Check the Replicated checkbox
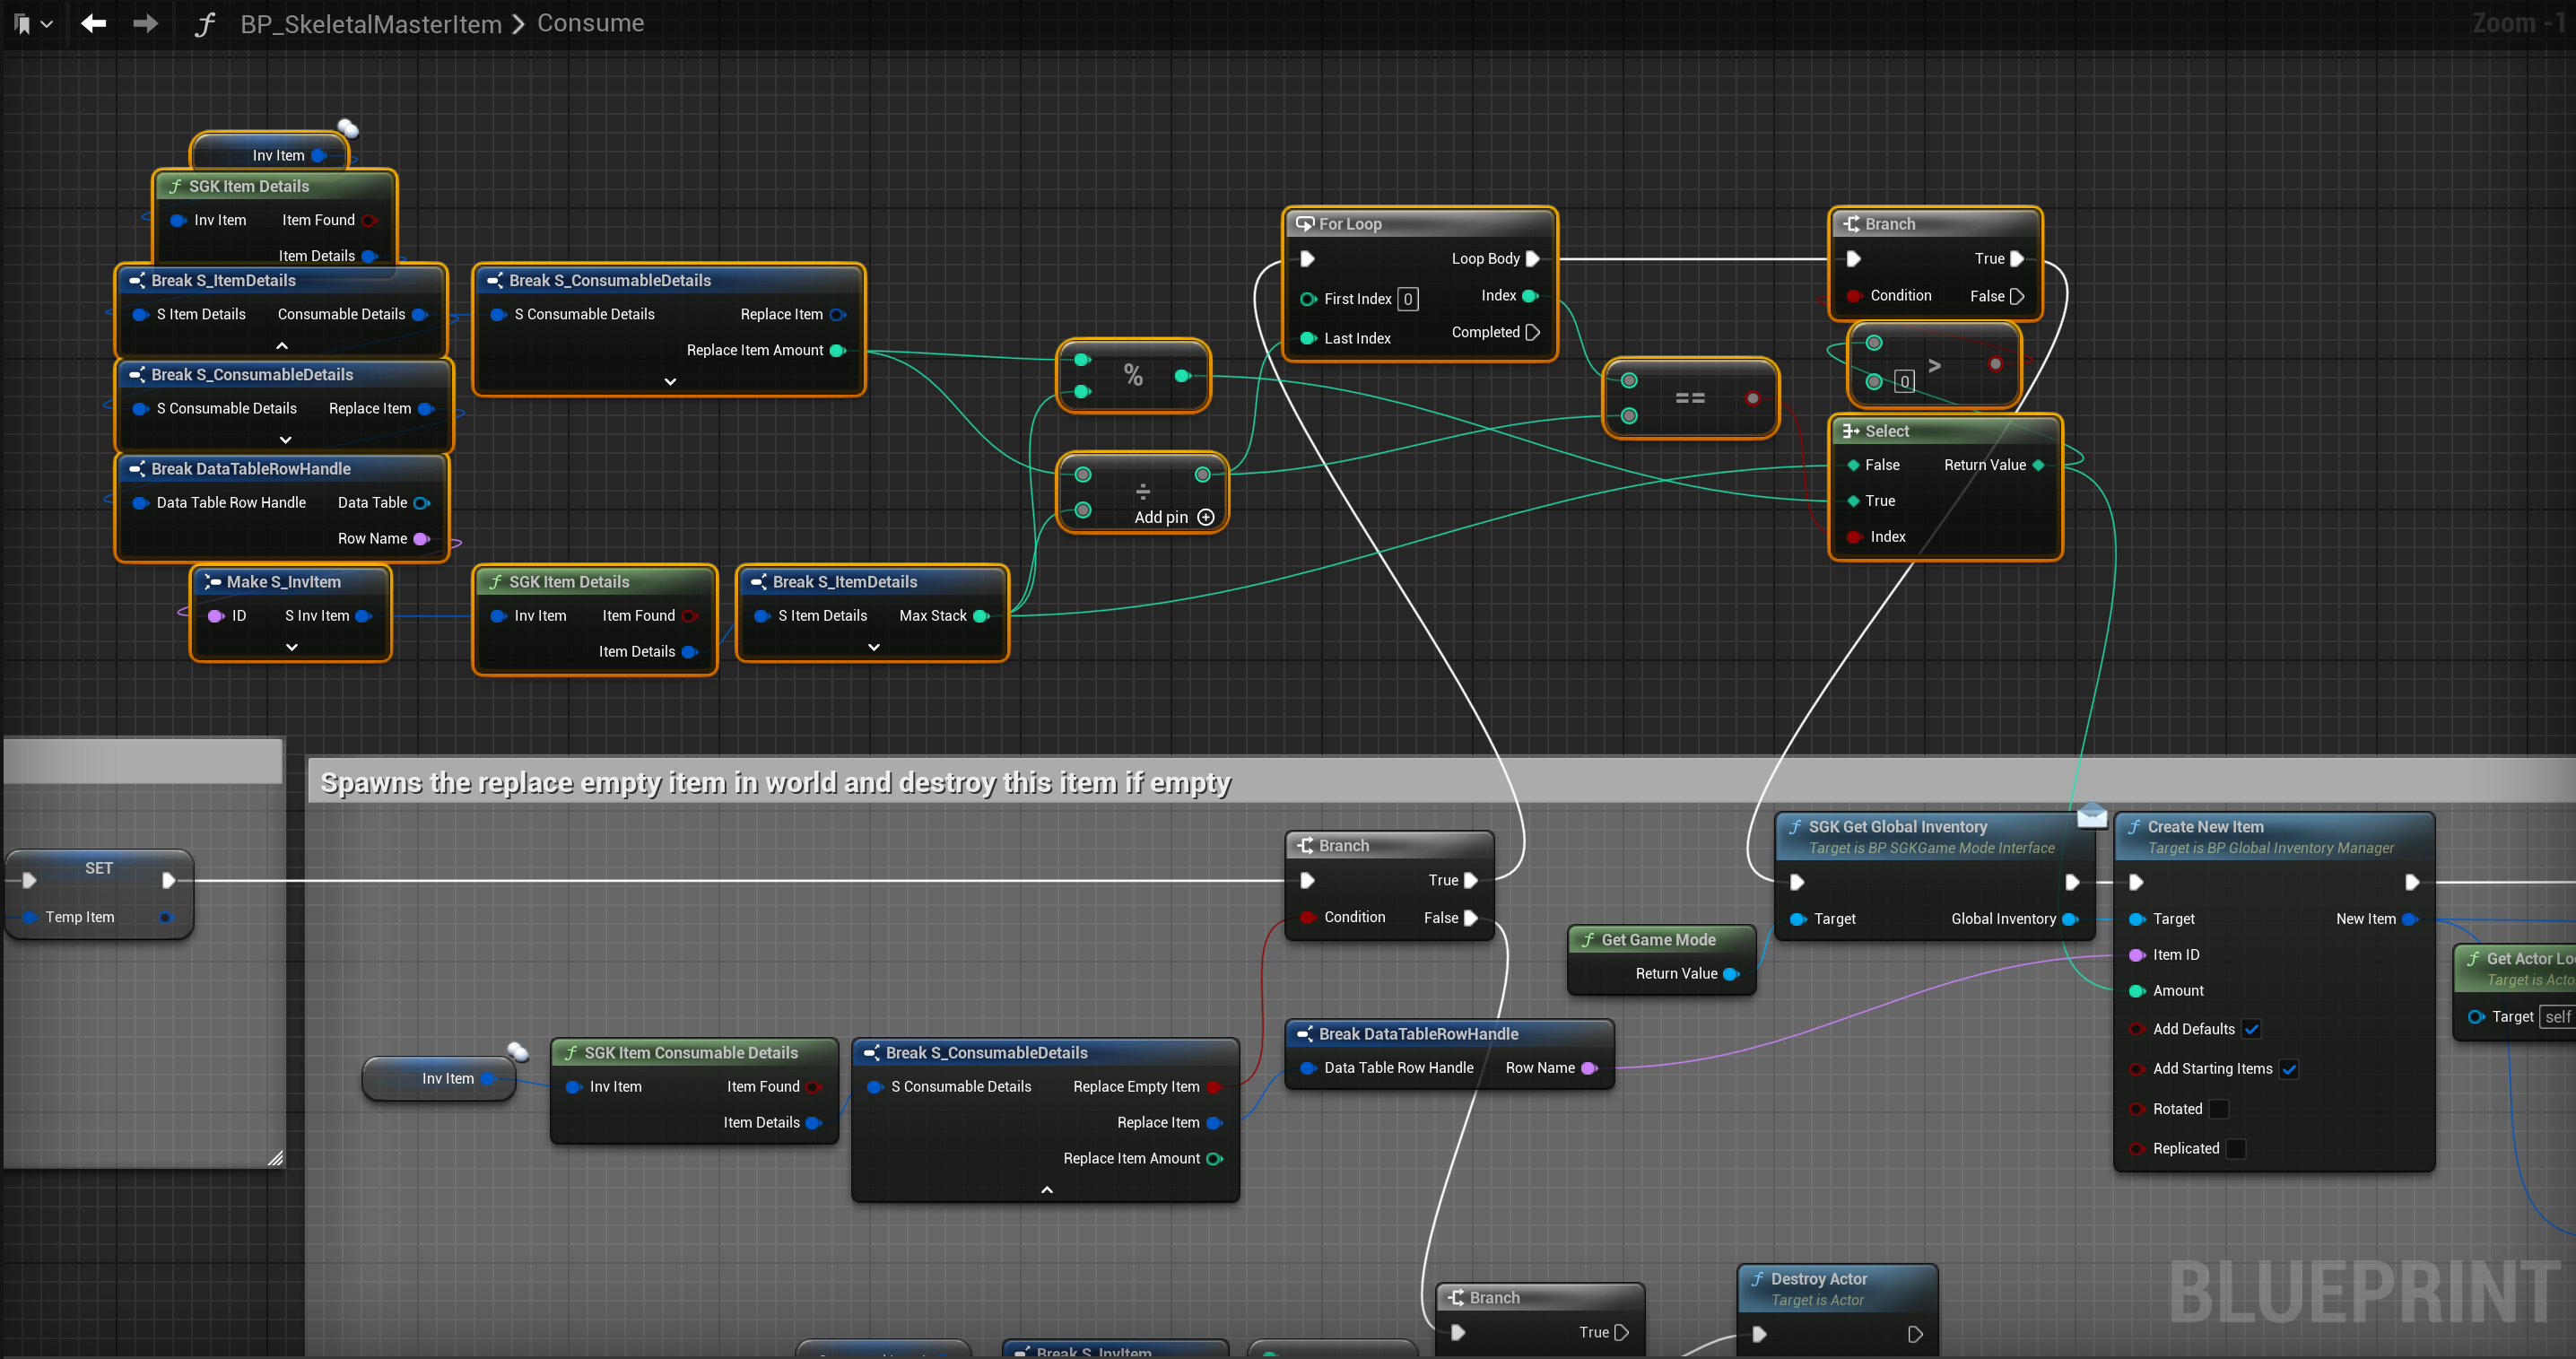Image resolution: width=2576 pixels, height=1359 pixels. point(2237,1149)
